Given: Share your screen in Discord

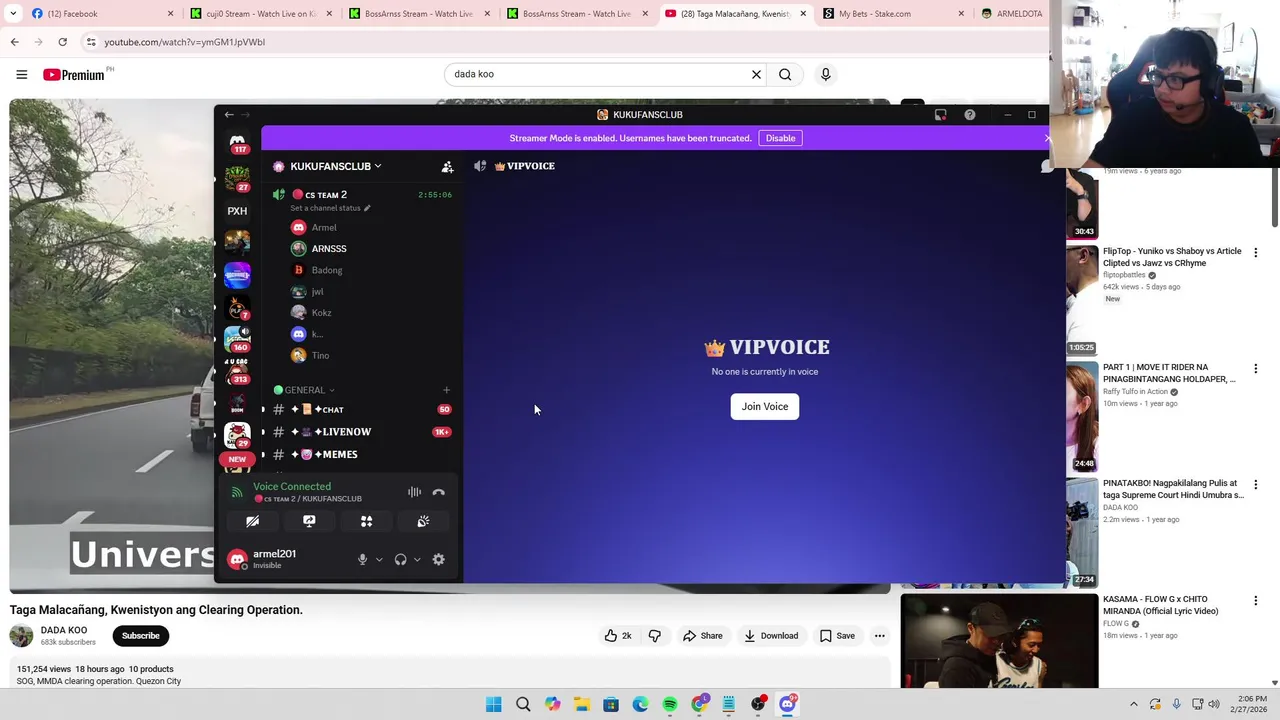Looking at the screenshot, I should (x=309, y=521).
